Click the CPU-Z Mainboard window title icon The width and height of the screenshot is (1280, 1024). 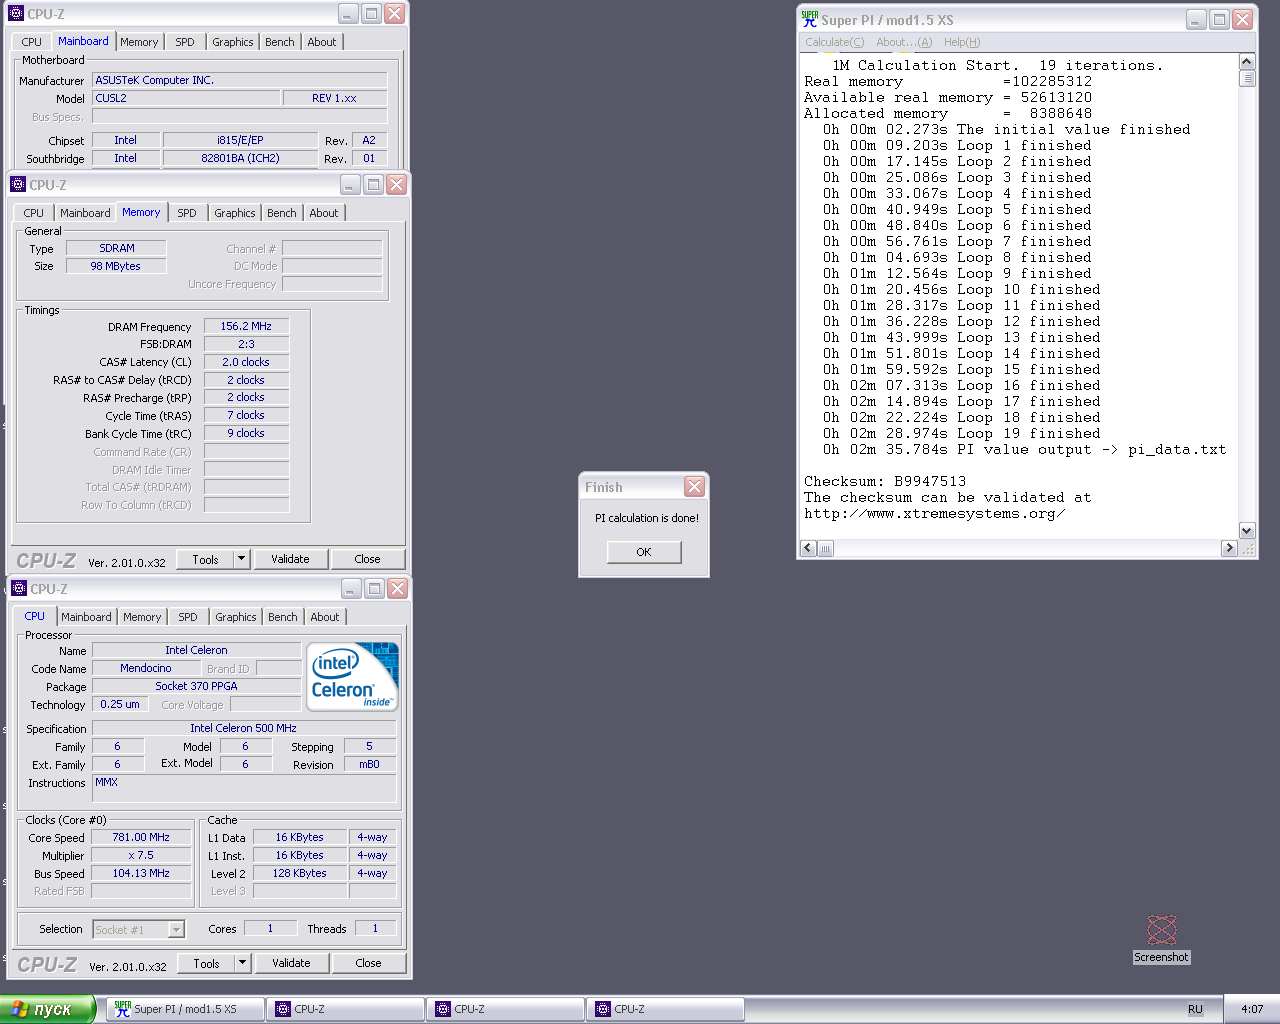pos(16,14)
